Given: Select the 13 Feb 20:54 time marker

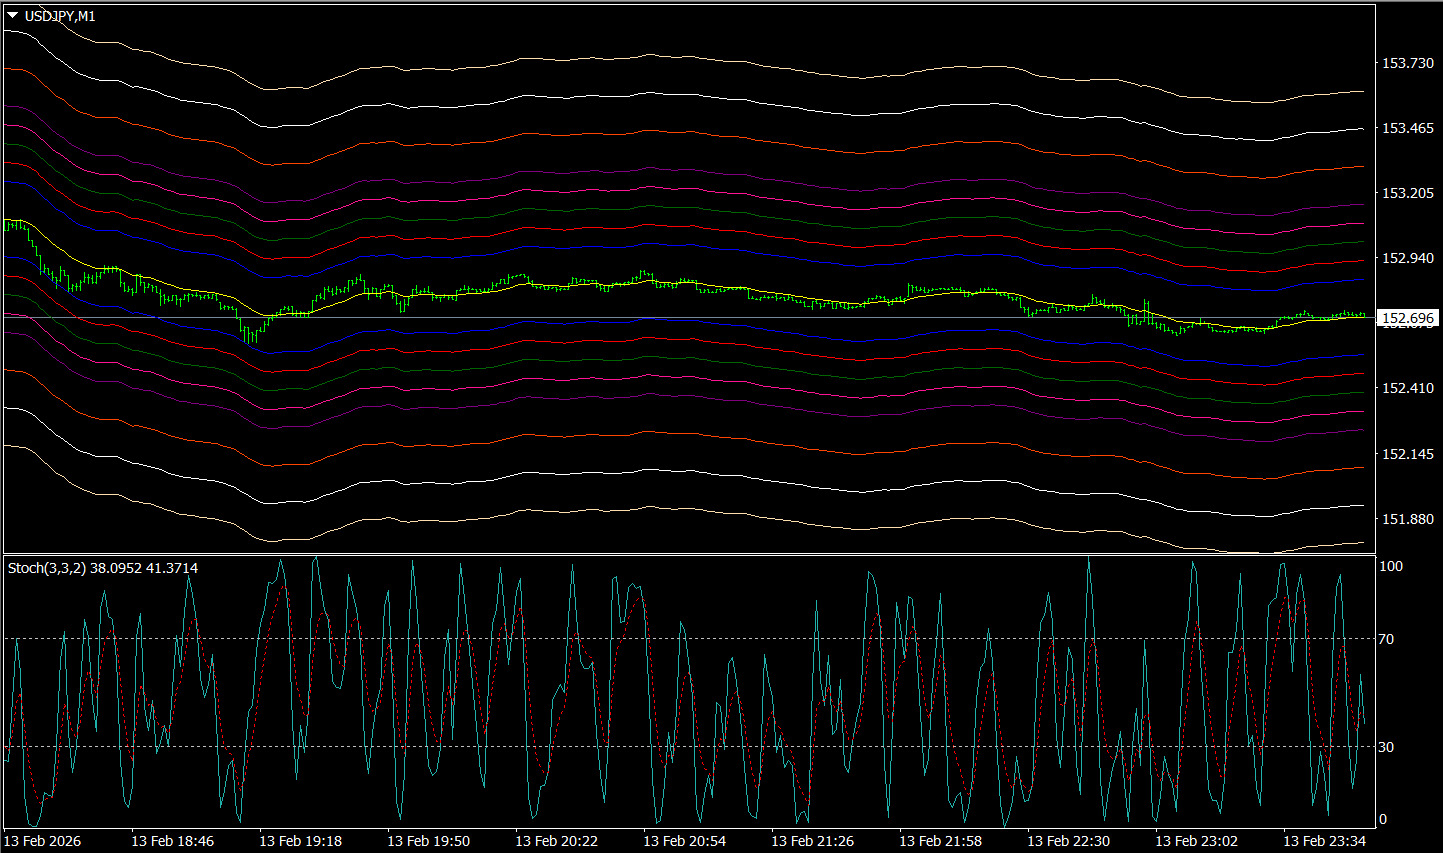Looking at the screenshot, I should [x=684, y=841].
